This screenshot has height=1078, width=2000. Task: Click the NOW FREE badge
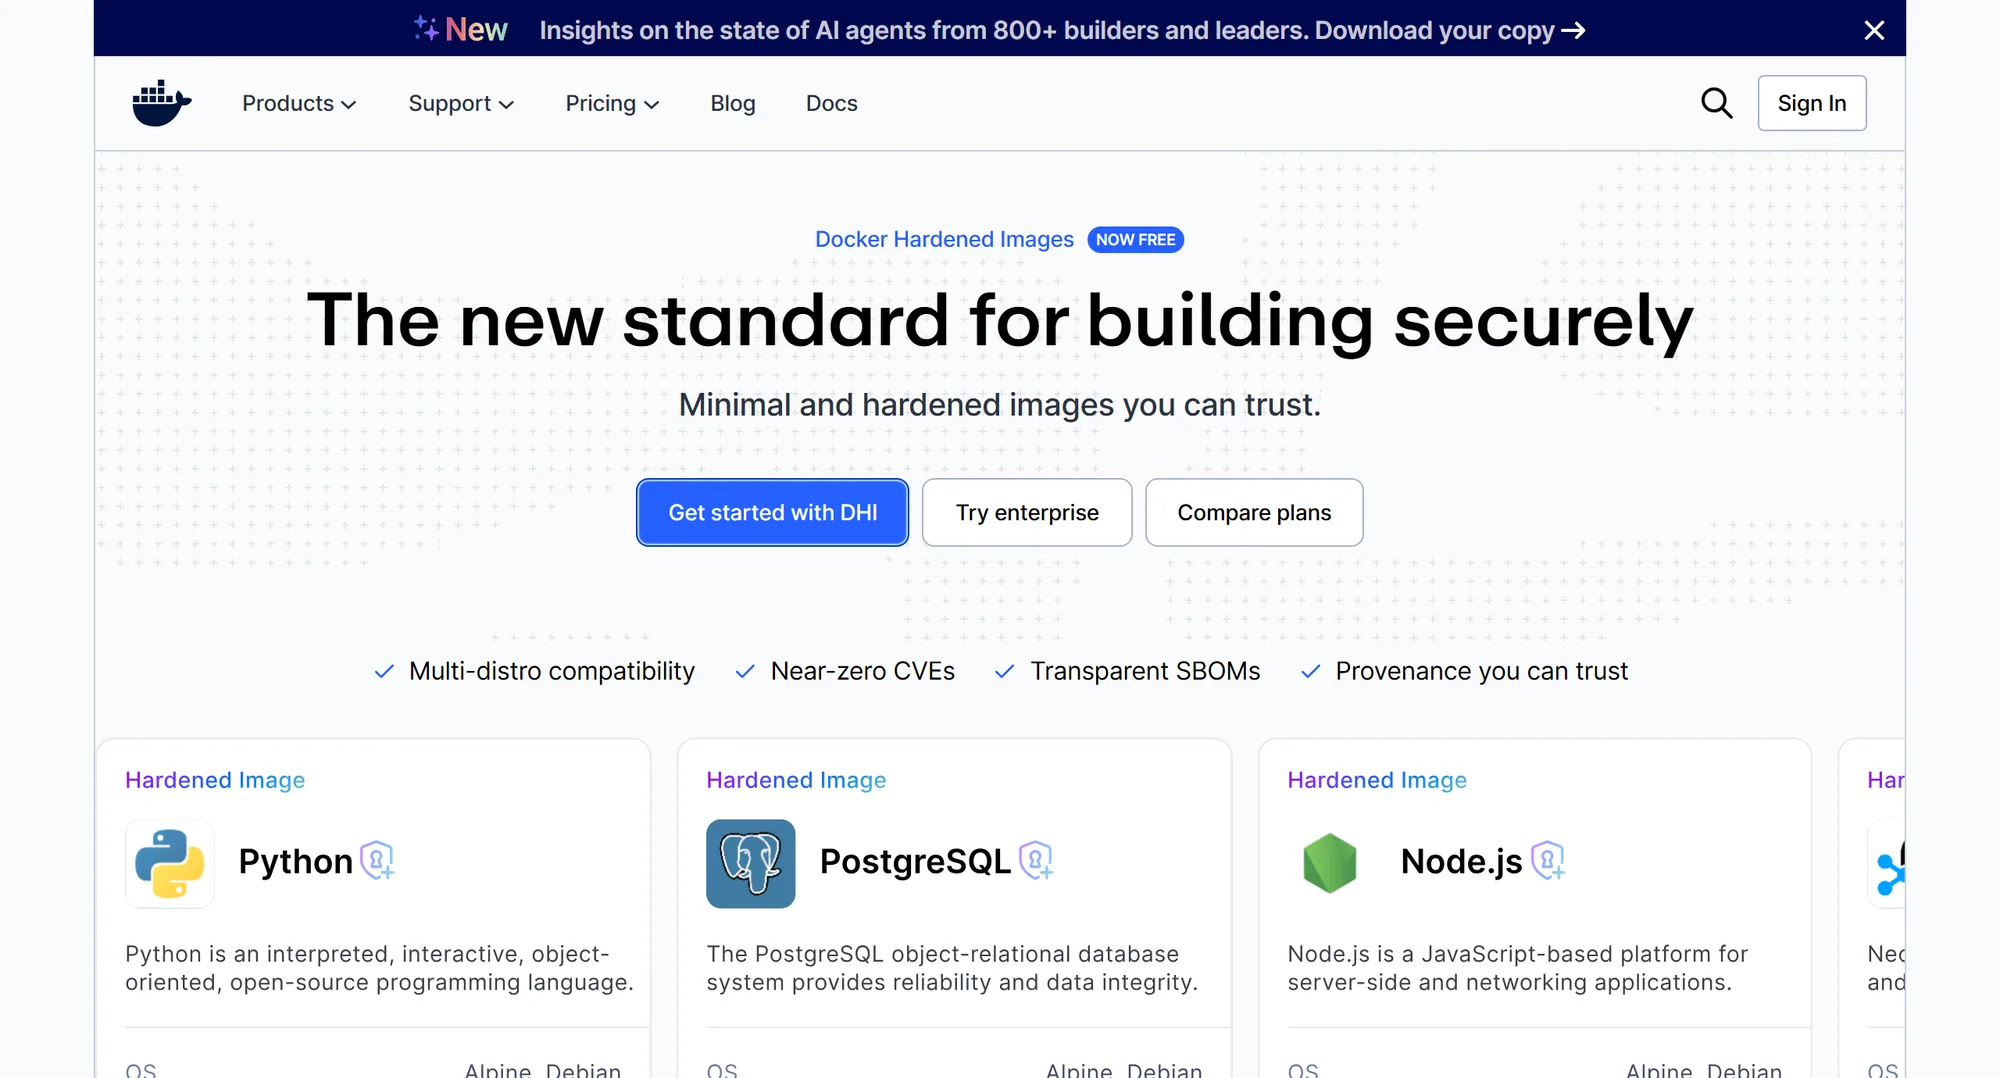click(x=1135, y=240)
